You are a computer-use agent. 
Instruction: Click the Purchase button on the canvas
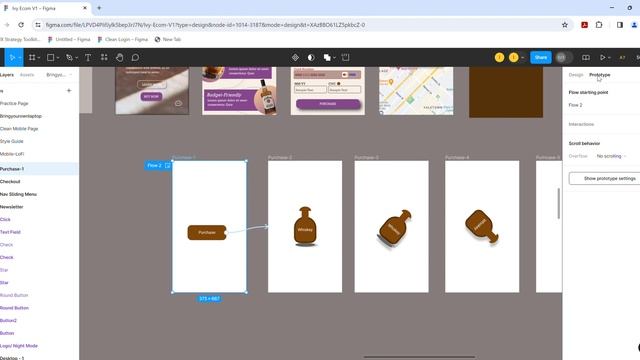coord(207,232)
